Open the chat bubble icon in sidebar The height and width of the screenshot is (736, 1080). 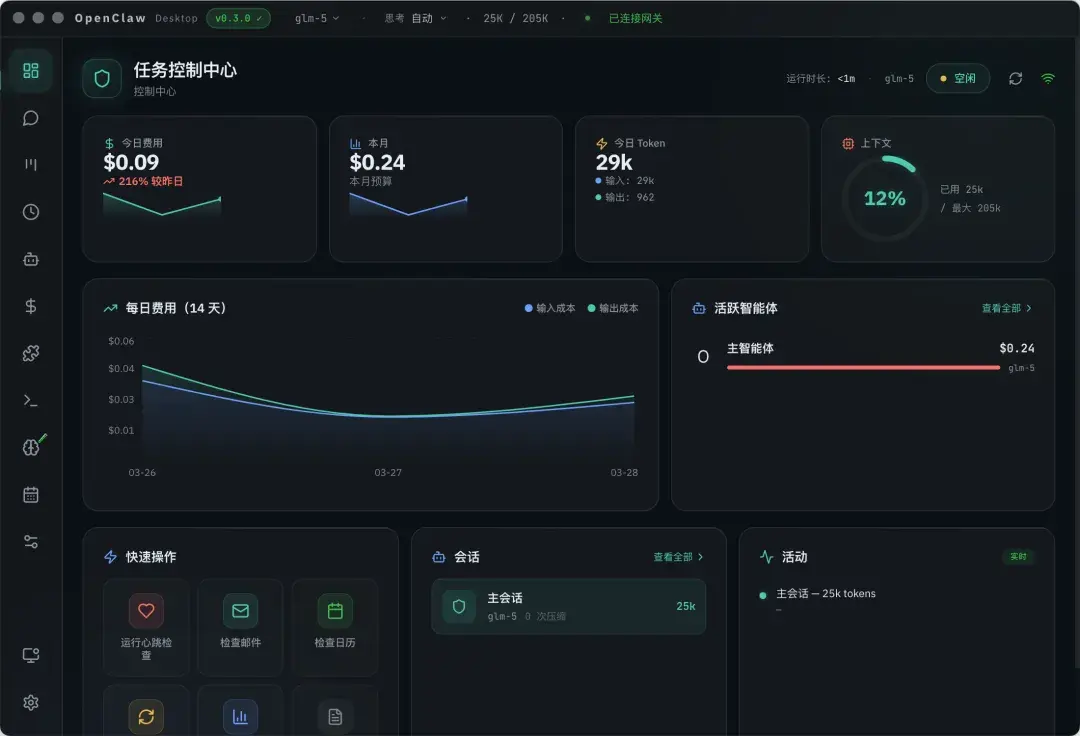(31, 118)
